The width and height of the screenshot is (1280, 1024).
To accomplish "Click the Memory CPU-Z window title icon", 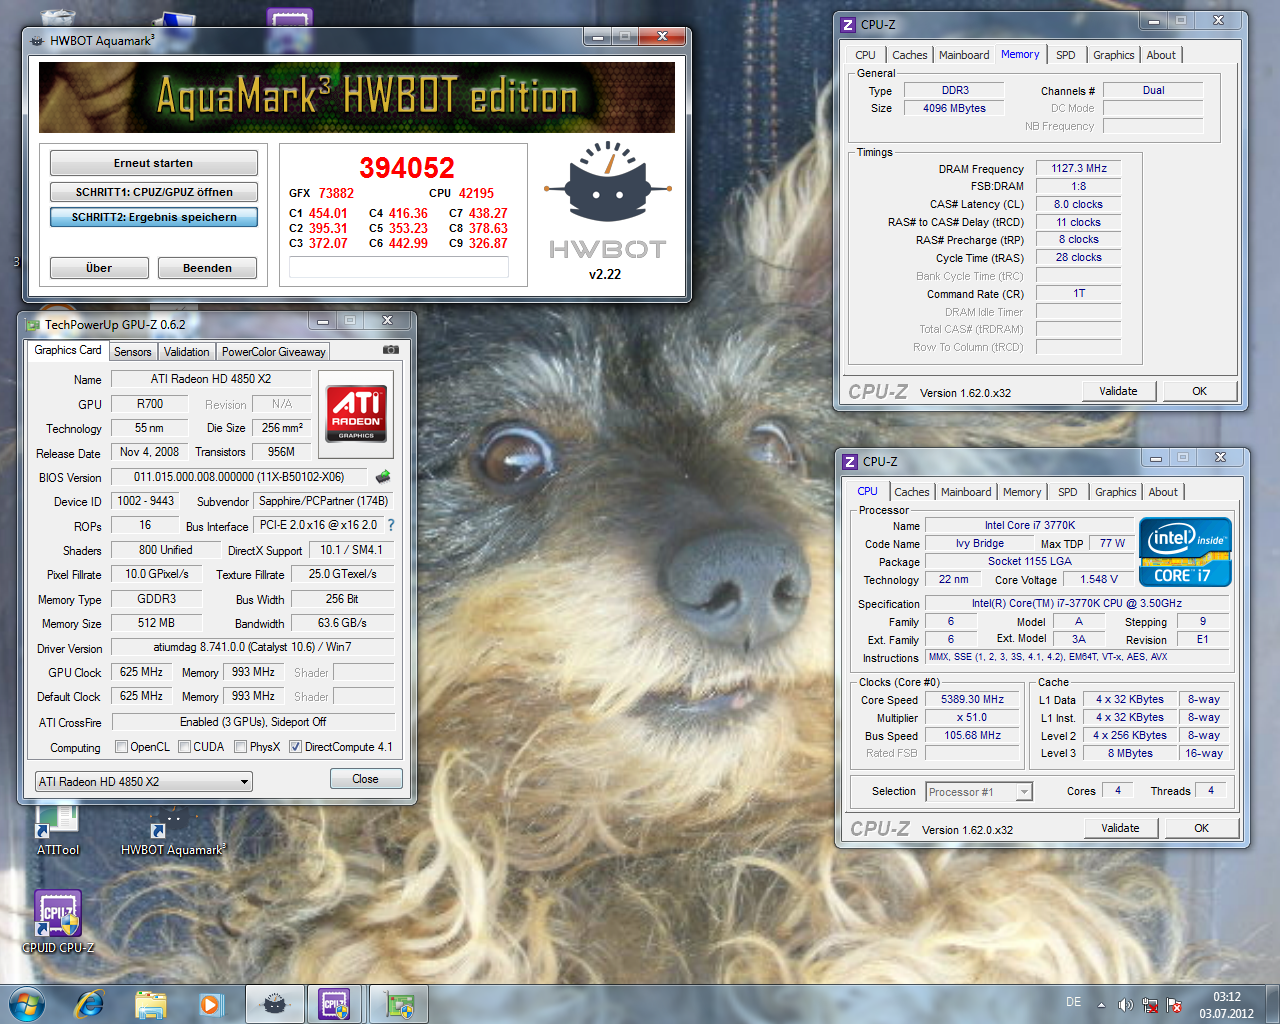I will tap(849, 24).
